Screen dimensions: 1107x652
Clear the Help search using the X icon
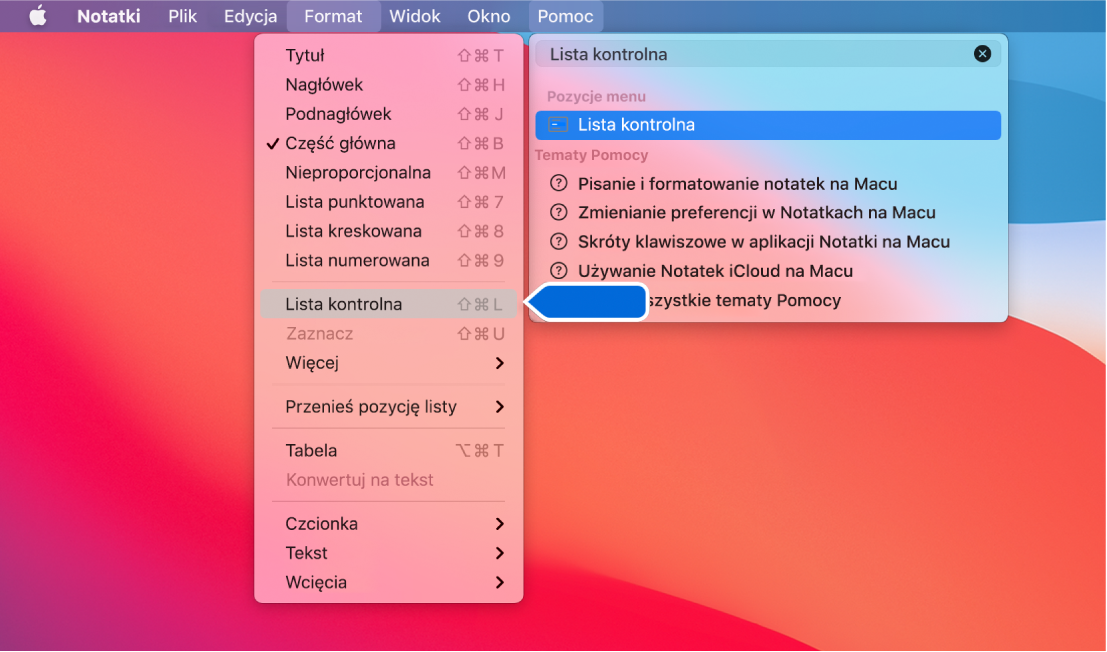pyautogui.click(x=982, y=53)
